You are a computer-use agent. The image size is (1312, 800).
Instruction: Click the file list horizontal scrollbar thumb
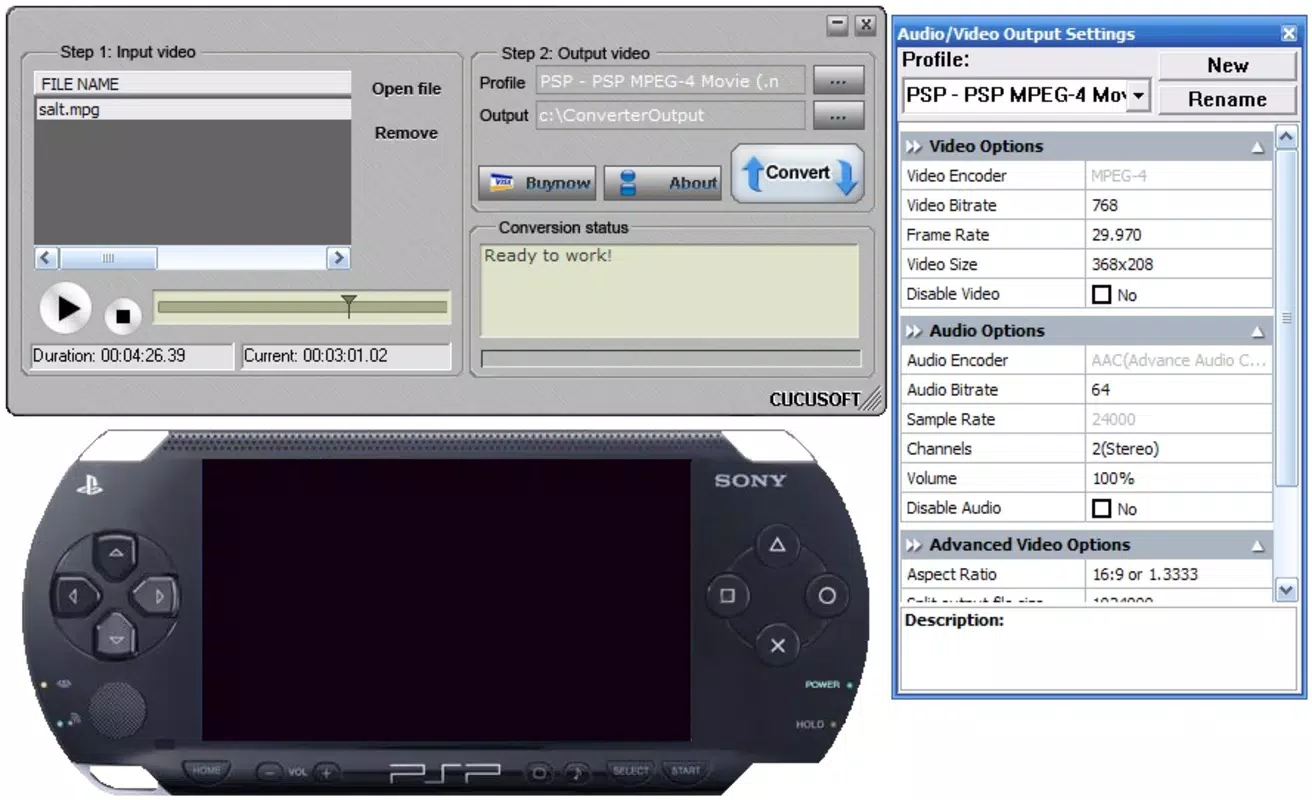tap(108, 258)
